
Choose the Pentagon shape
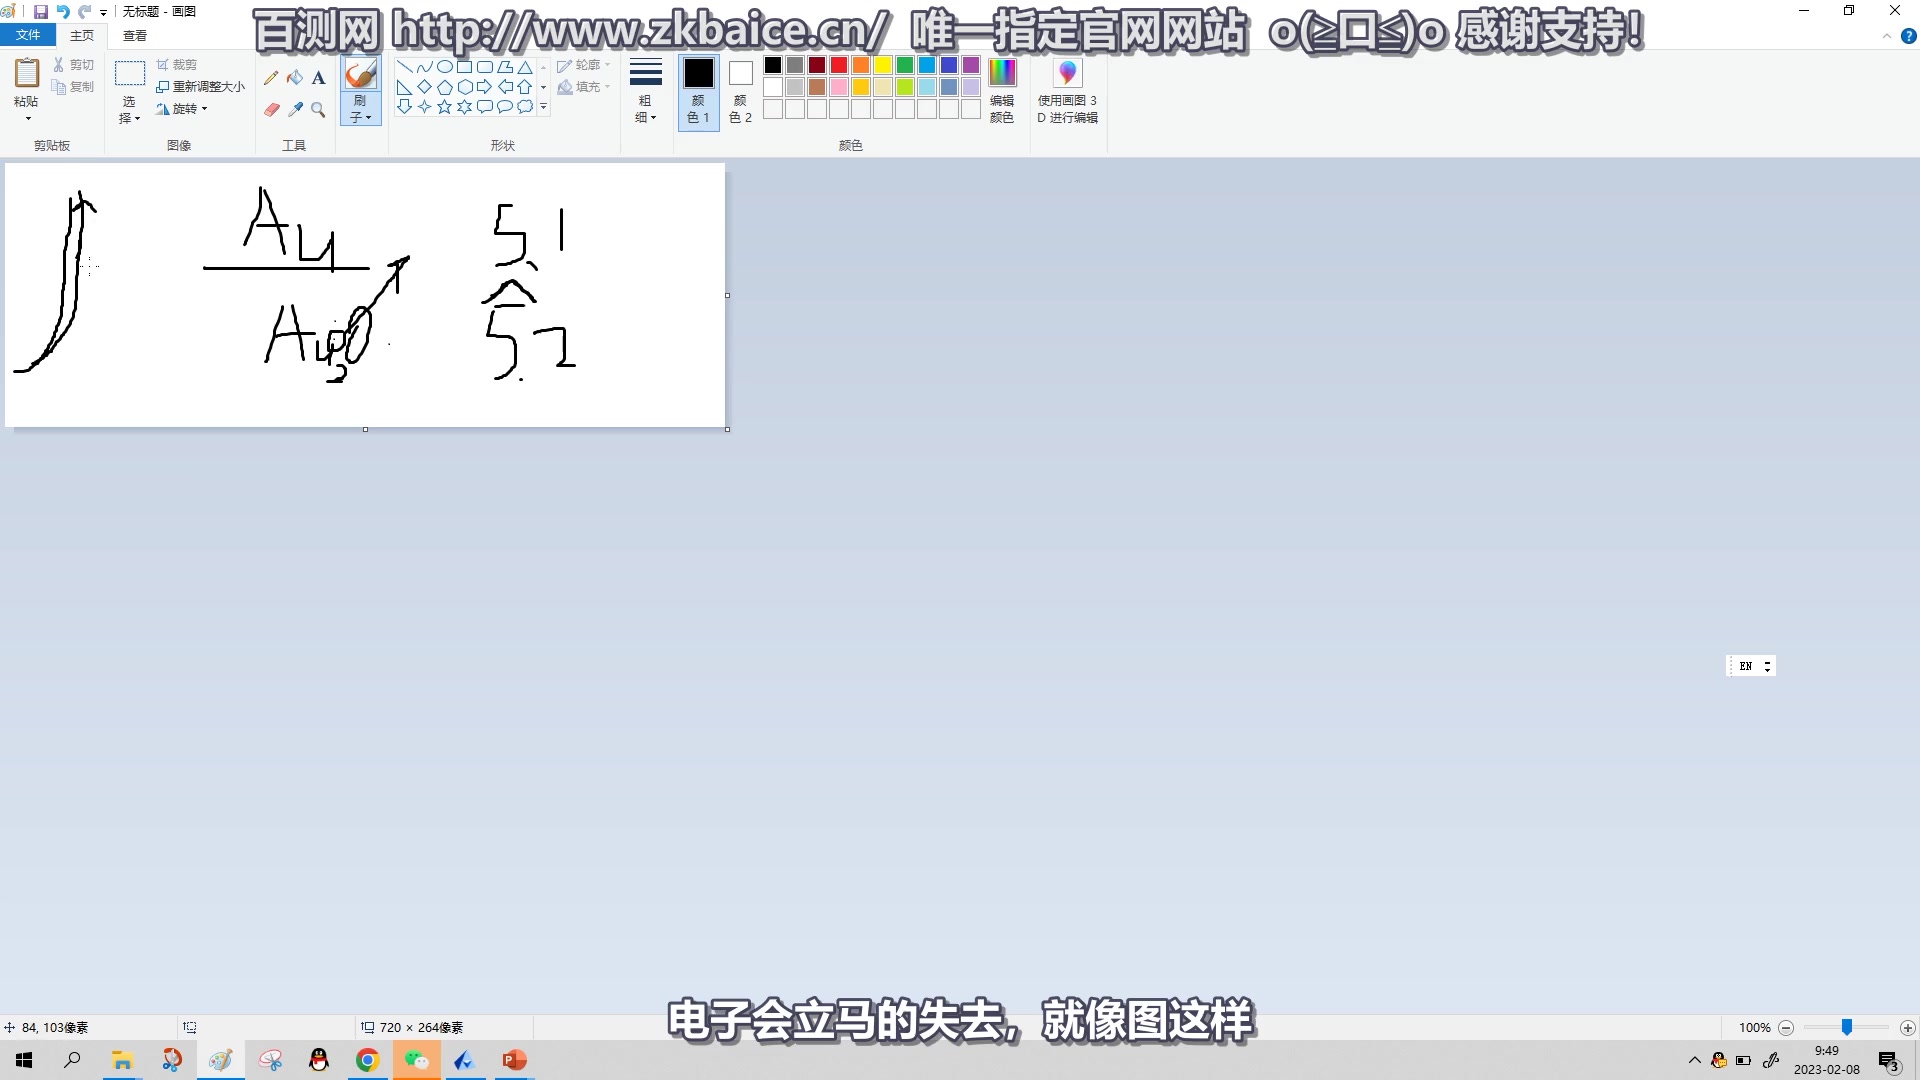pos(444,87)
